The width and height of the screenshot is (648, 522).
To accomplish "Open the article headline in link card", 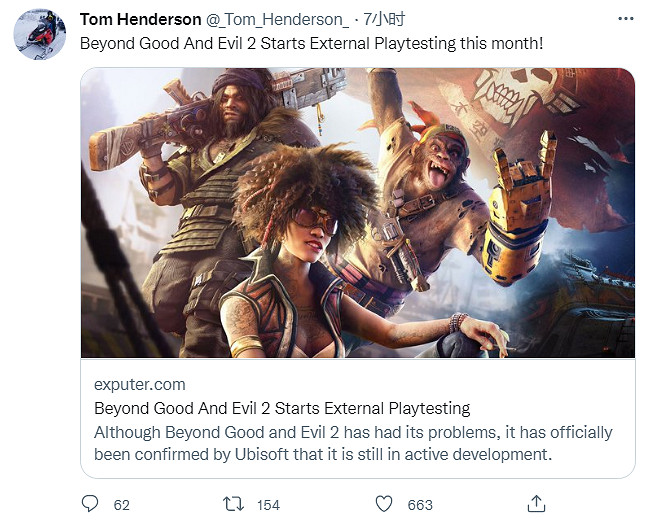I will coord(281,408).
